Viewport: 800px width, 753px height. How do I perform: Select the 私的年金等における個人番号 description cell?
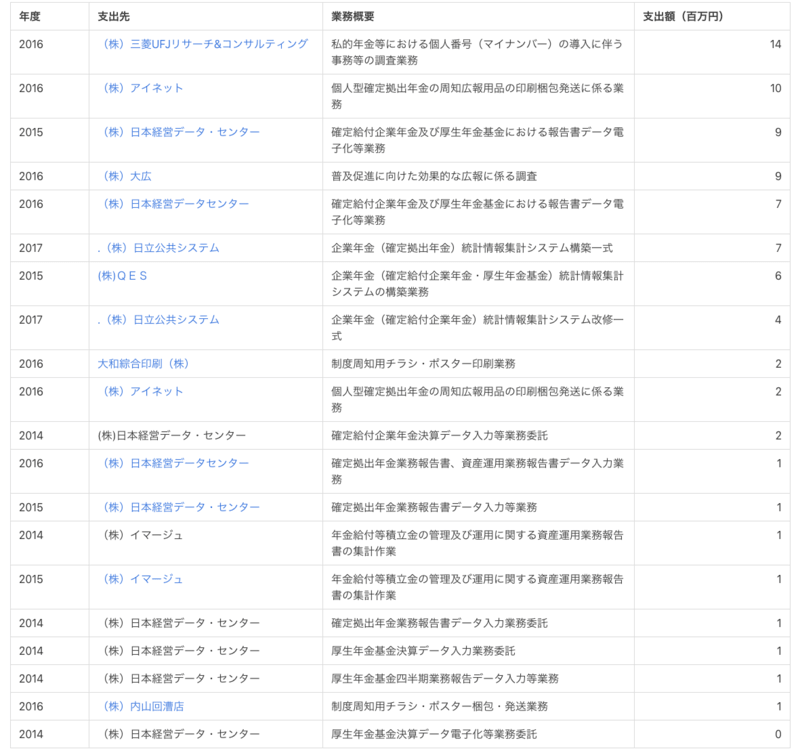[477, 52]
